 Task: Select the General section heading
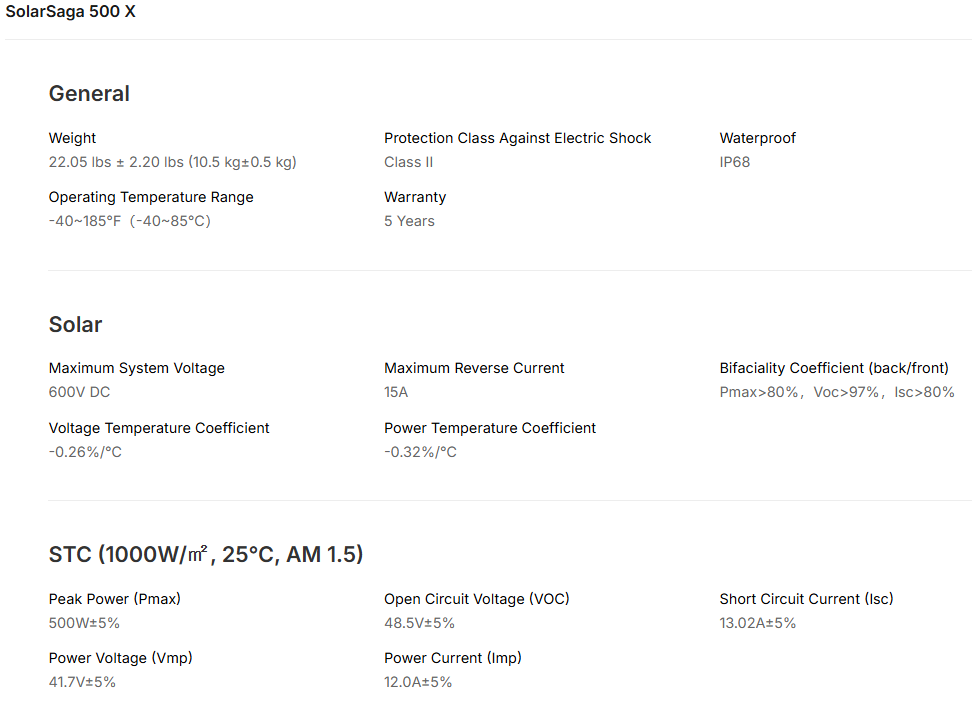[x=89, y=94]
